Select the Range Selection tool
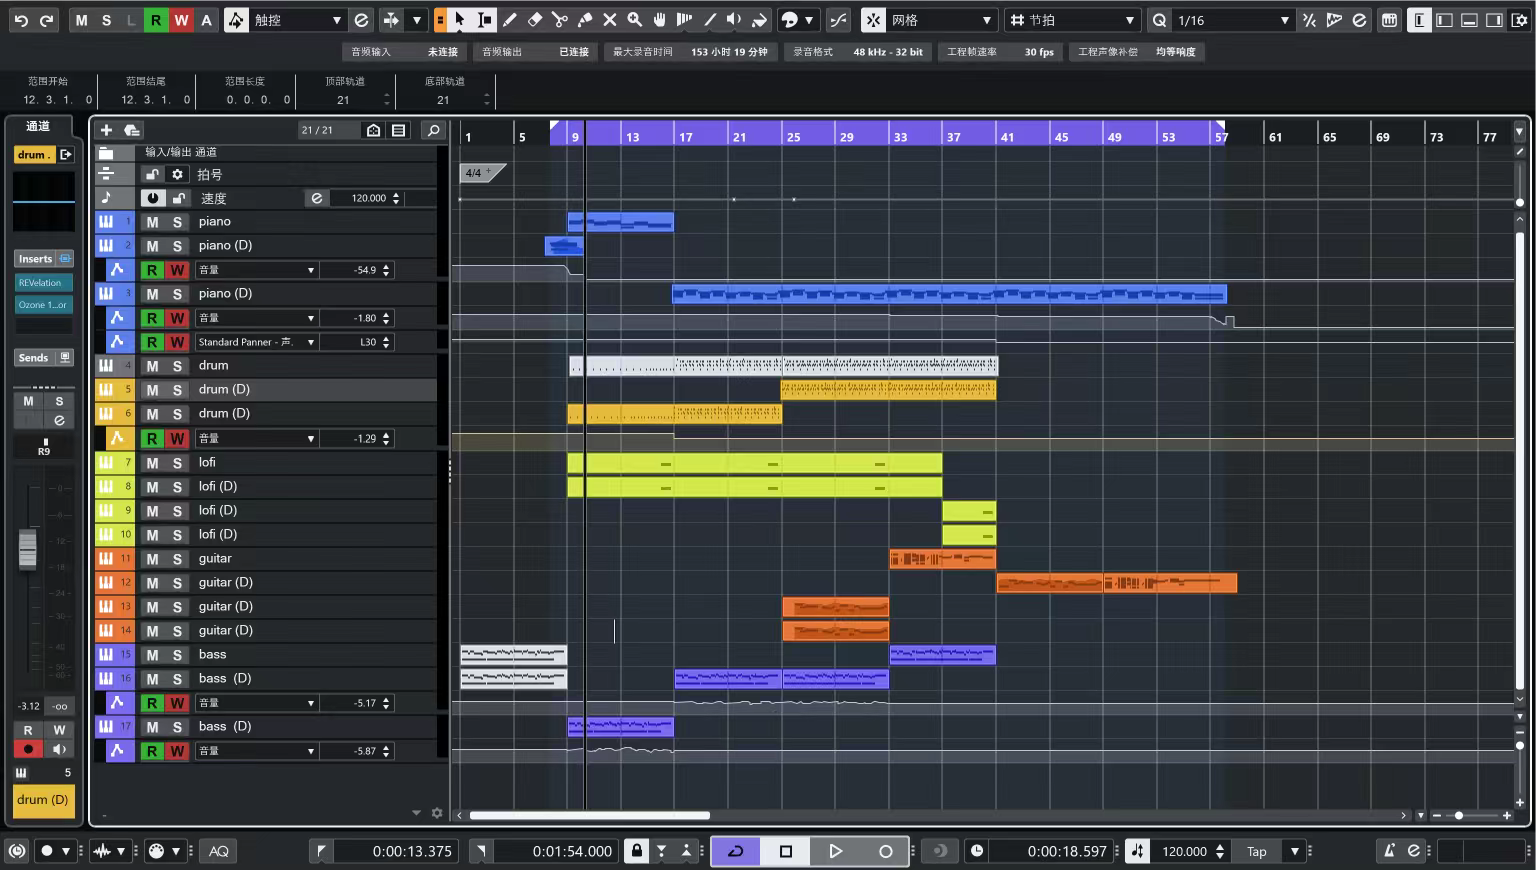Viewport: 1536px width, 870px height. pyautogui.click(x=484, y=20)
